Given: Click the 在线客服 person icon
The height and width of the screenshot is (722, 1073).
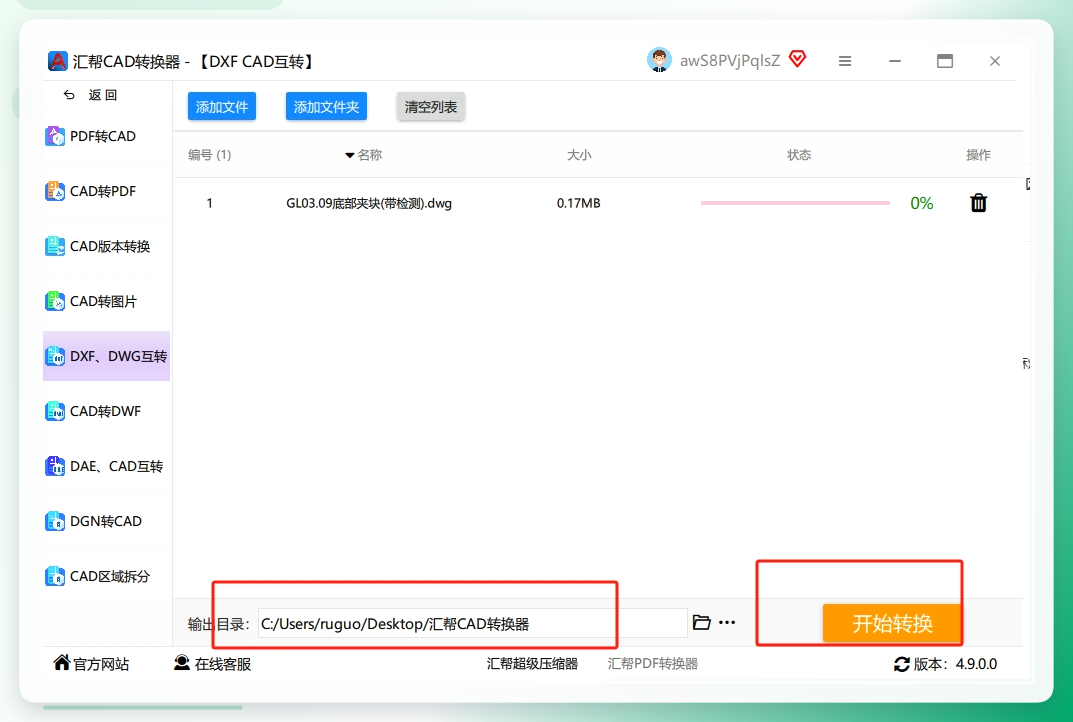Looking at the screenshot, I should 182,662.
